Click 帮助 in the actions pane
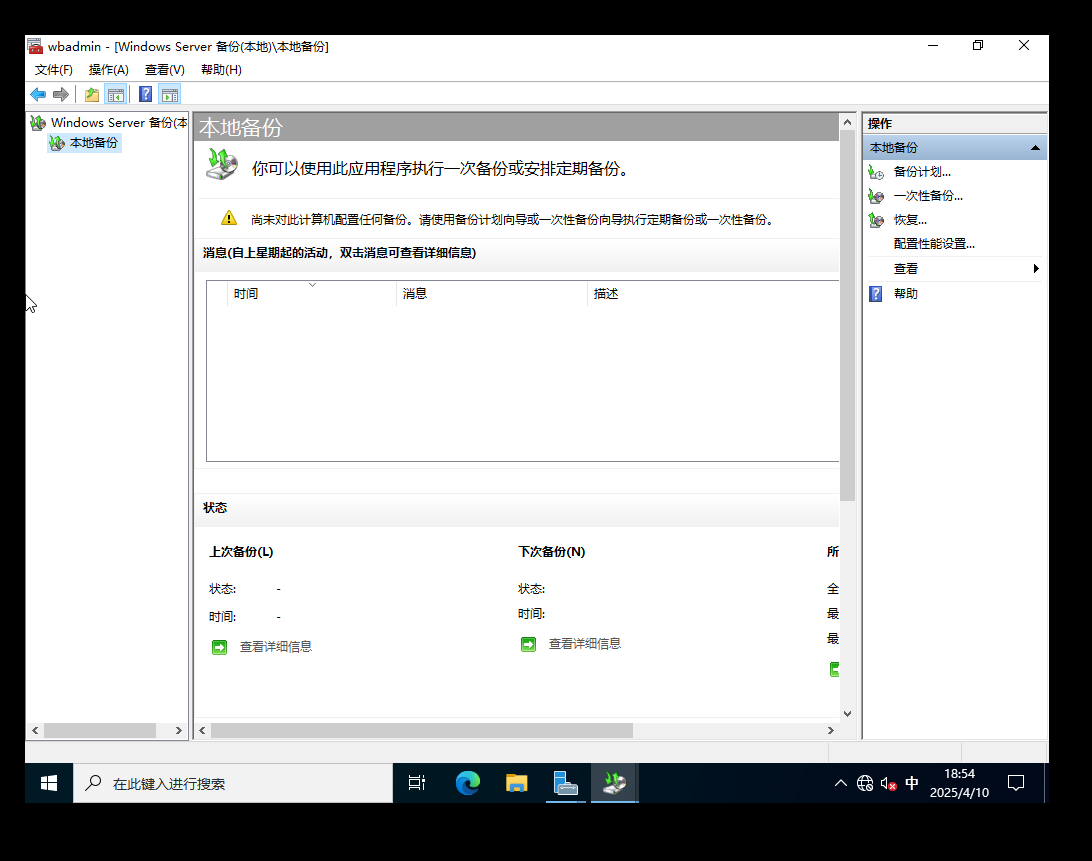This screenshot has width=1092, height=861. pyautogui.click(x=905, y=294)
